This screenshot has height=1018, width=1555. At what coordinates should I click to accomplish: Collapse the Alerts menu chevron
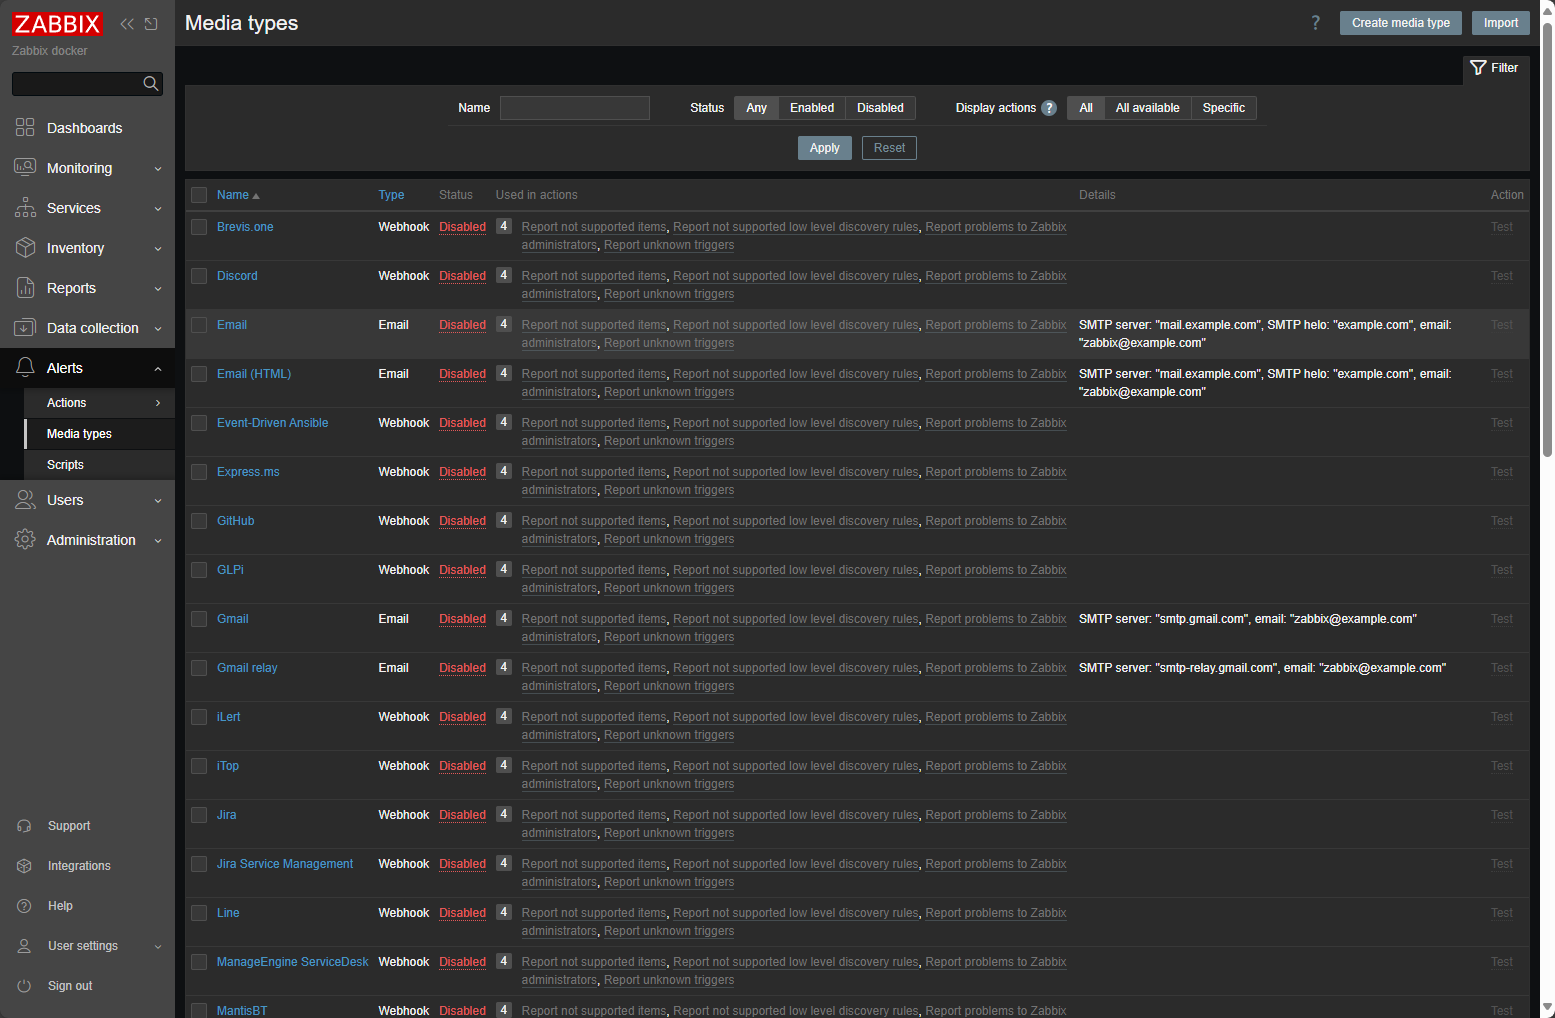coord(157,367)
